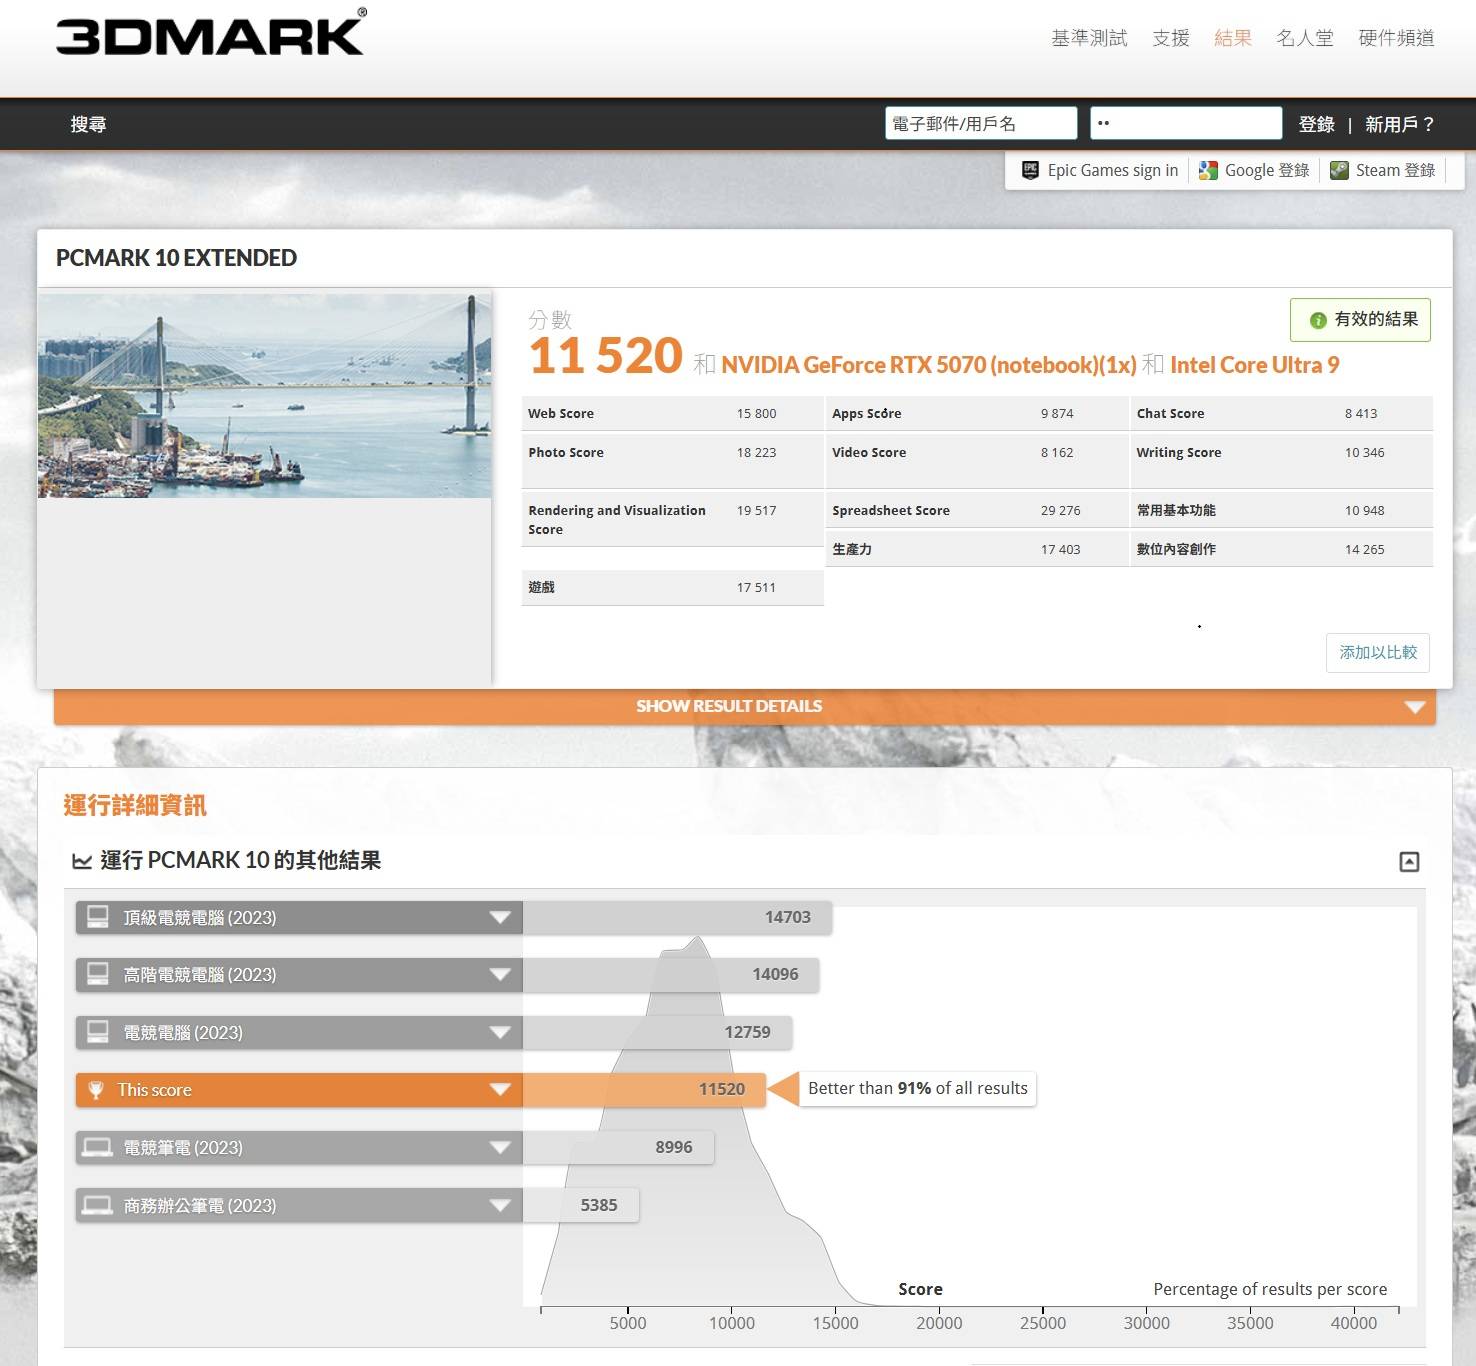Click Rendering and Visualization Score row
Screen dimensions: 1476x1366
673,519
